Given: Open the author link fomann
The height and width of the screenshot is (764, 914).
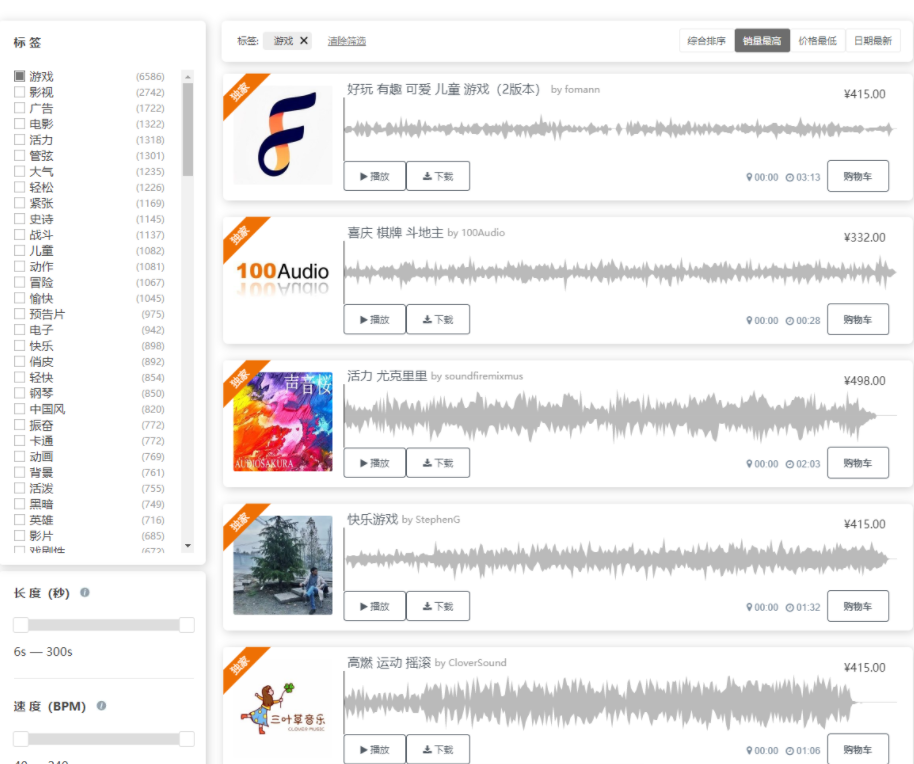Looking at the screenshot, I should point(582,89).
